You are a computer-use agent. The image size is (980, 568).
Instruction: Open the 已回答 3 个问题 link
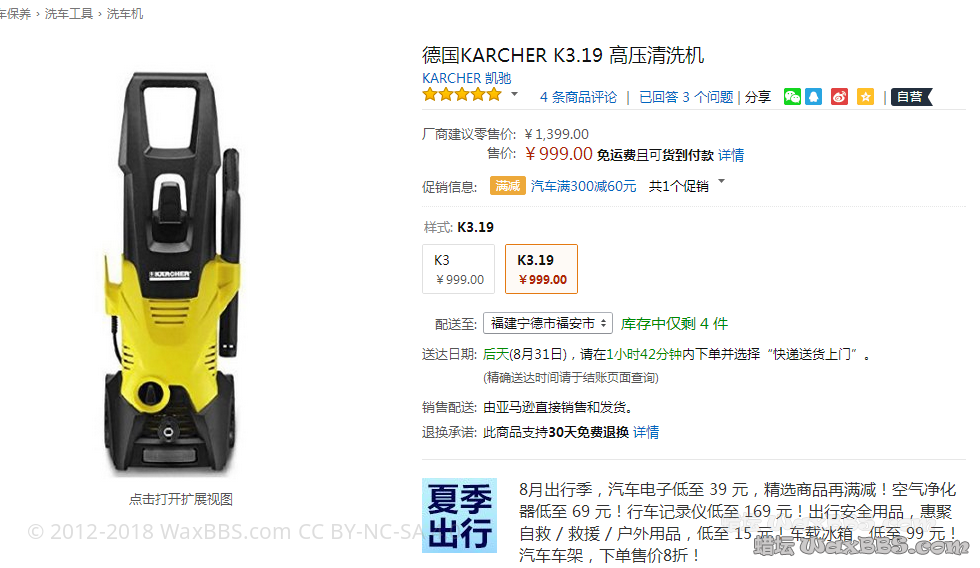[686, 97]
